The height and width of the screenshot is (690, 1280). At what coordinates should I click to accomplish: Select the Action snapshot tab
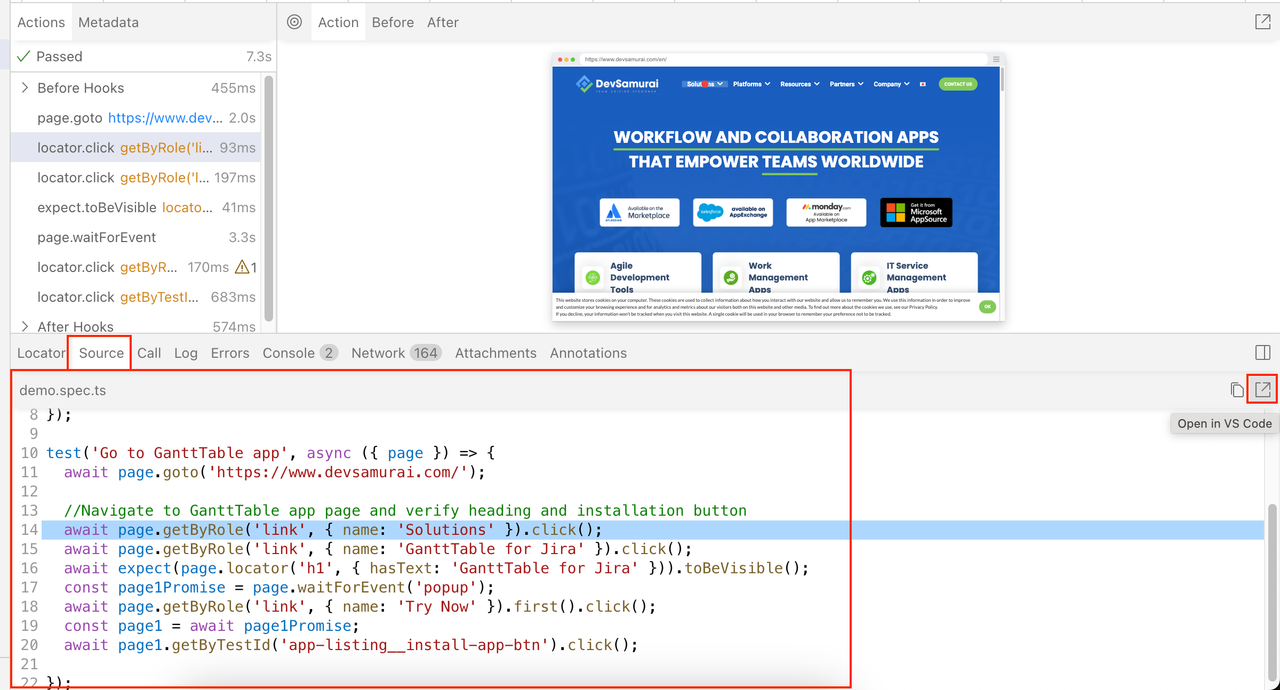point(338,22)
